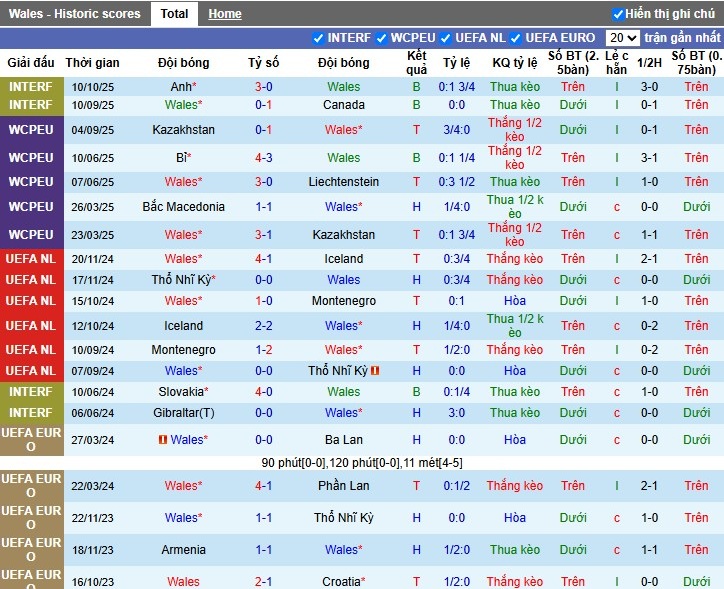Switch to the Home tab

coord(224,14)
